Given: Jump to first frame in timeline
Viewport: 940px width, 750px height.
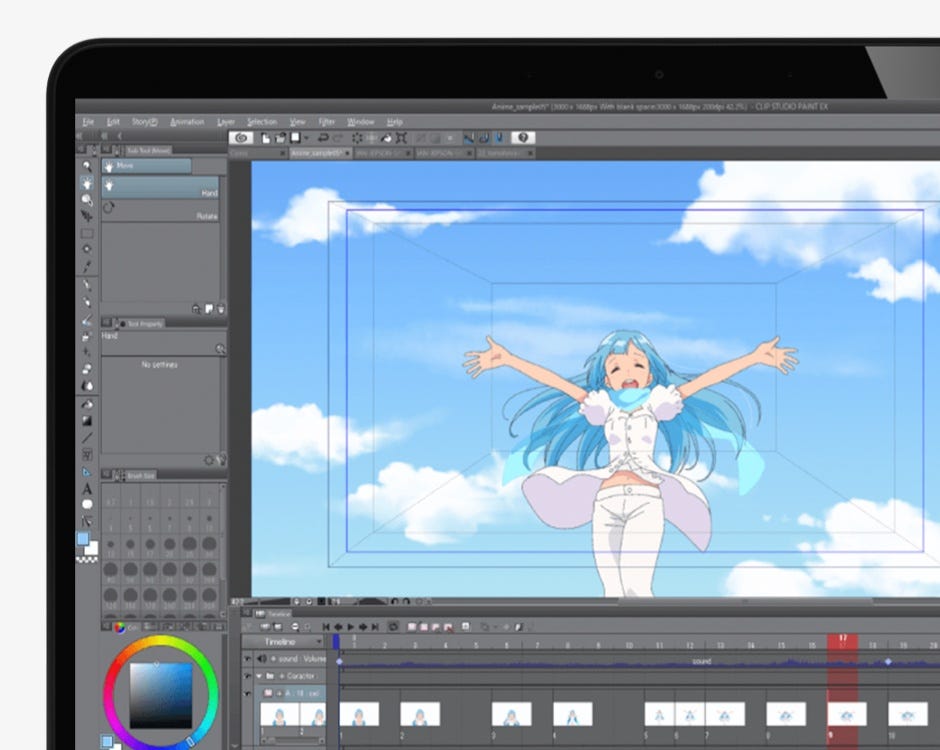Looking at the screenshot, I should [x=326, y=626].
